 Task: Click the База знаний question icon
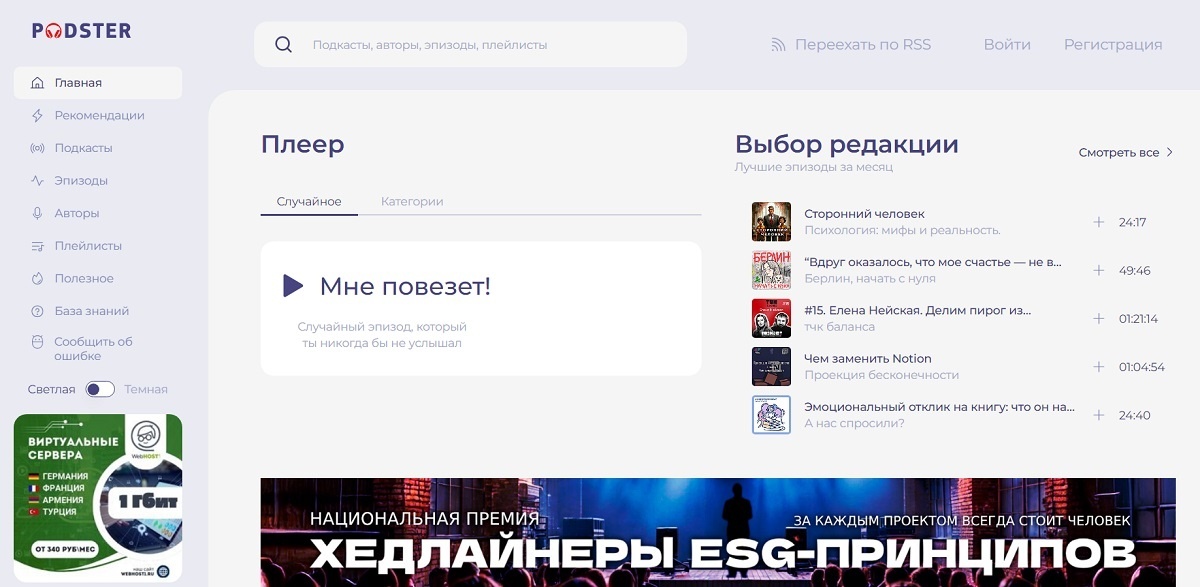[x=38, y=311]
